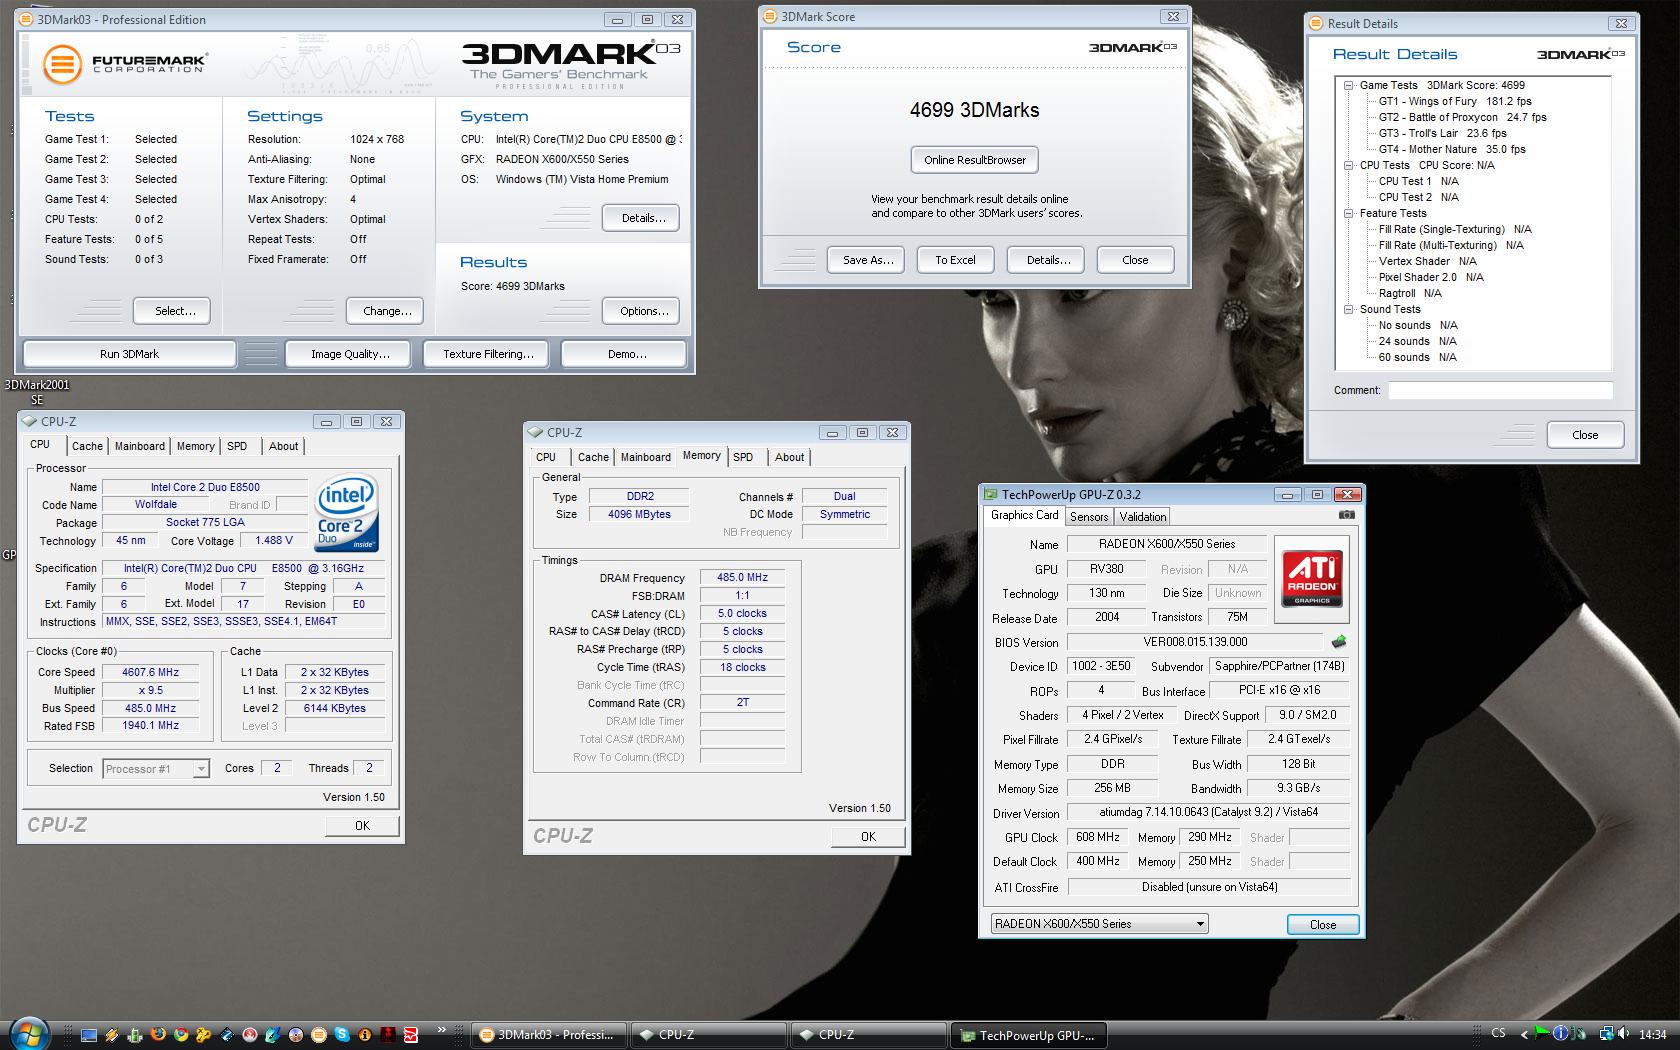The height and width of the screenshot is (1050, 1680).
Task: Switch to the TechPowerUp GPU-Z taskbar button
Action: point(1030,1035)
